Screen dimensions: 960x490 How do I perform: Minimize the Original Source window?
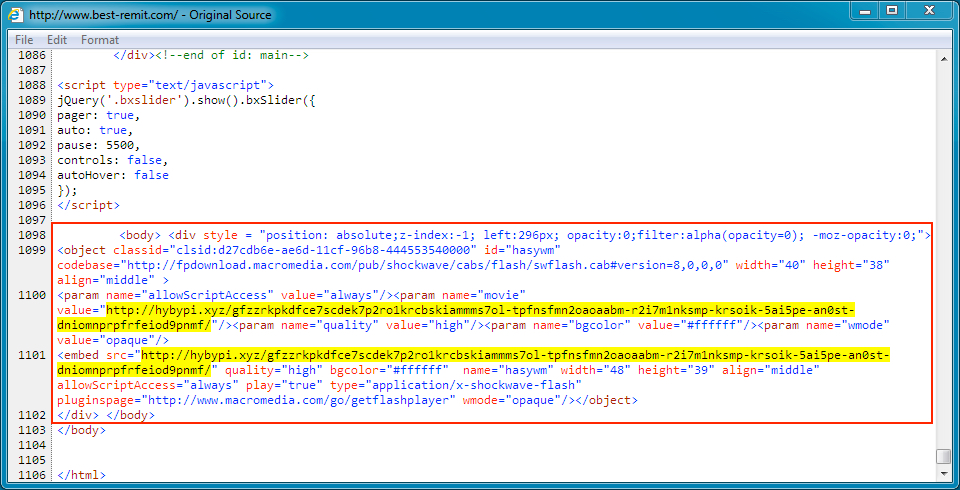864,10
